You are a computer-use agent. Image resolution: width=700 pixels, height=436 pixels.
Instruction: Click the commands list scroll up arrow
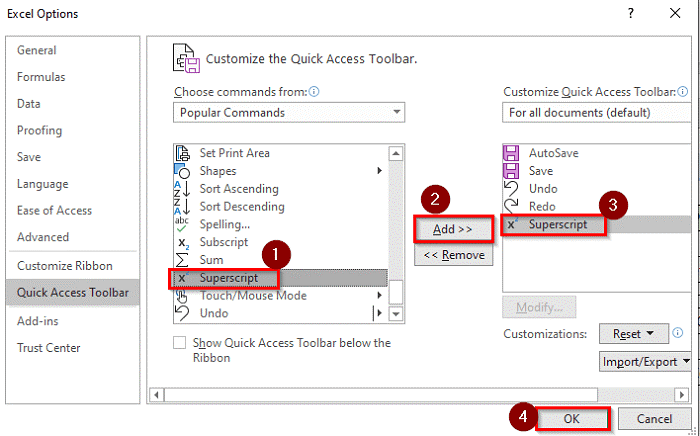396,154
